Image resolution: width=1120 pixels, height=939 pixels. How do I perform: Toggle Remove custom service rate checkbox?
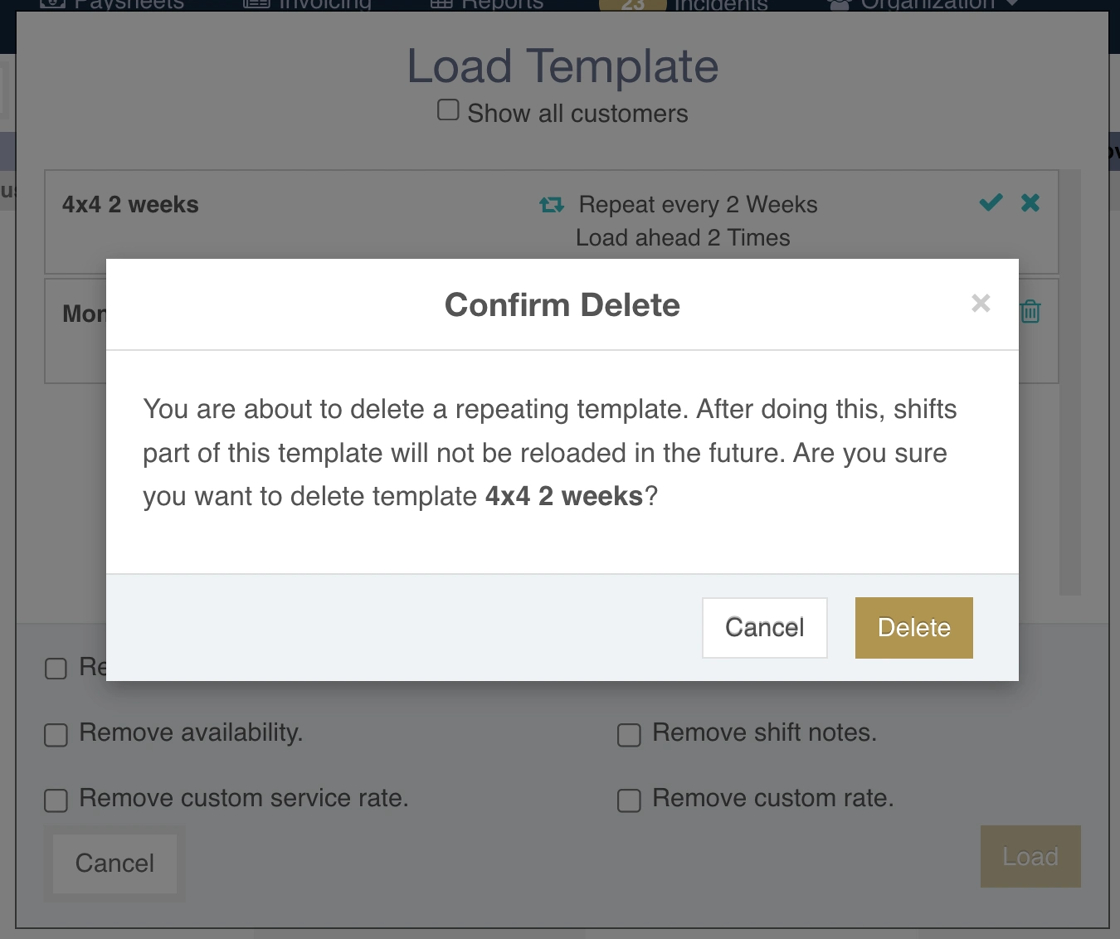coord(56,800)
